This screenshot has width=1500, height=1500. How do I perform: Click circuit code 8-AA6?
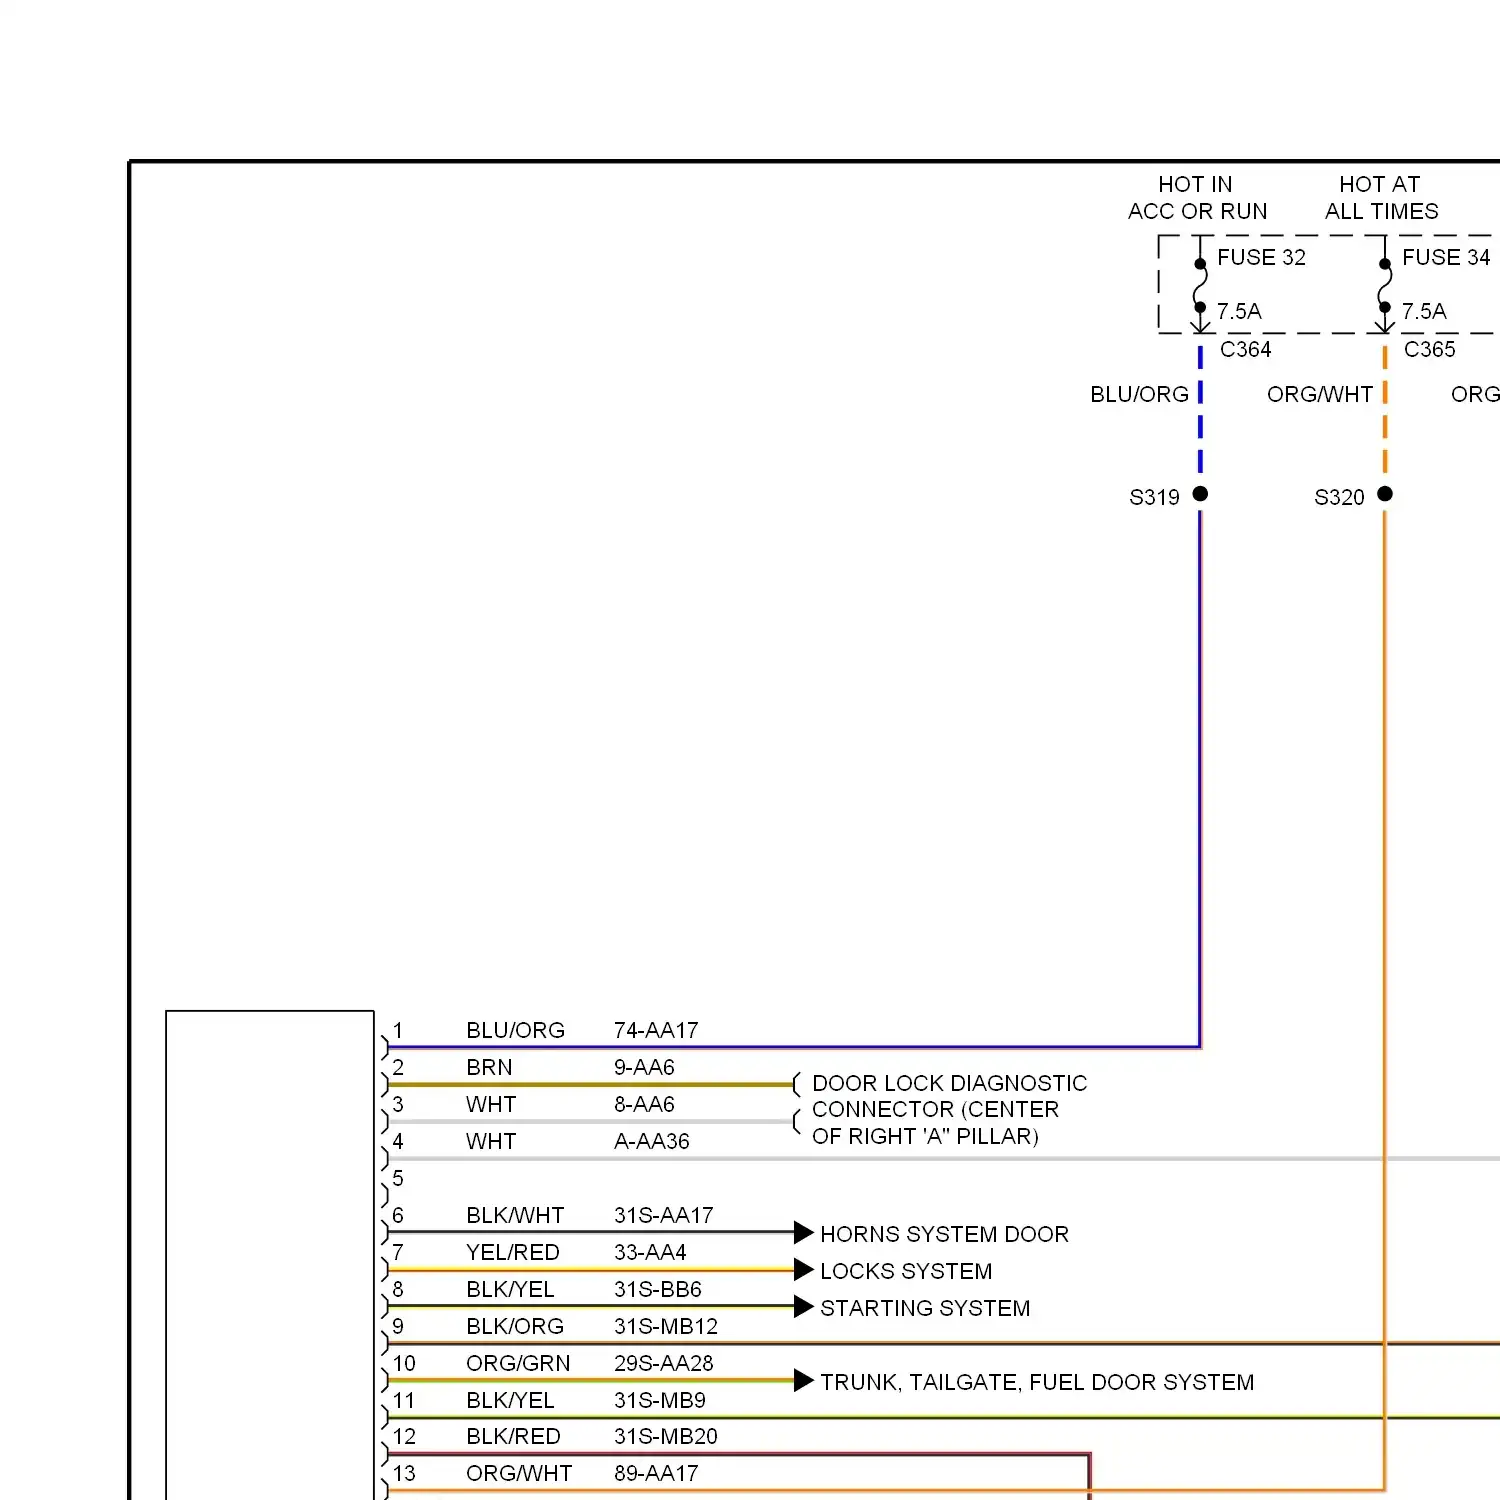pos(644,1104)
